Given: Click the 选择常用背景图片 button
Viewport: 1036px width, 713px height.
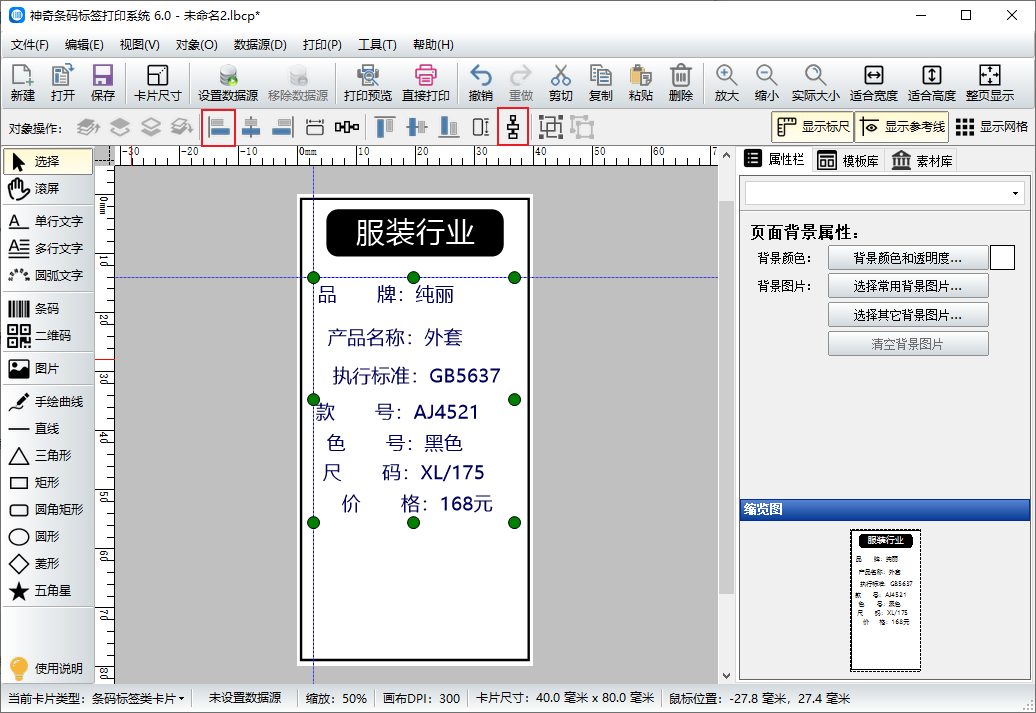Looking at the screenshot, I should [x=907, y=286].
